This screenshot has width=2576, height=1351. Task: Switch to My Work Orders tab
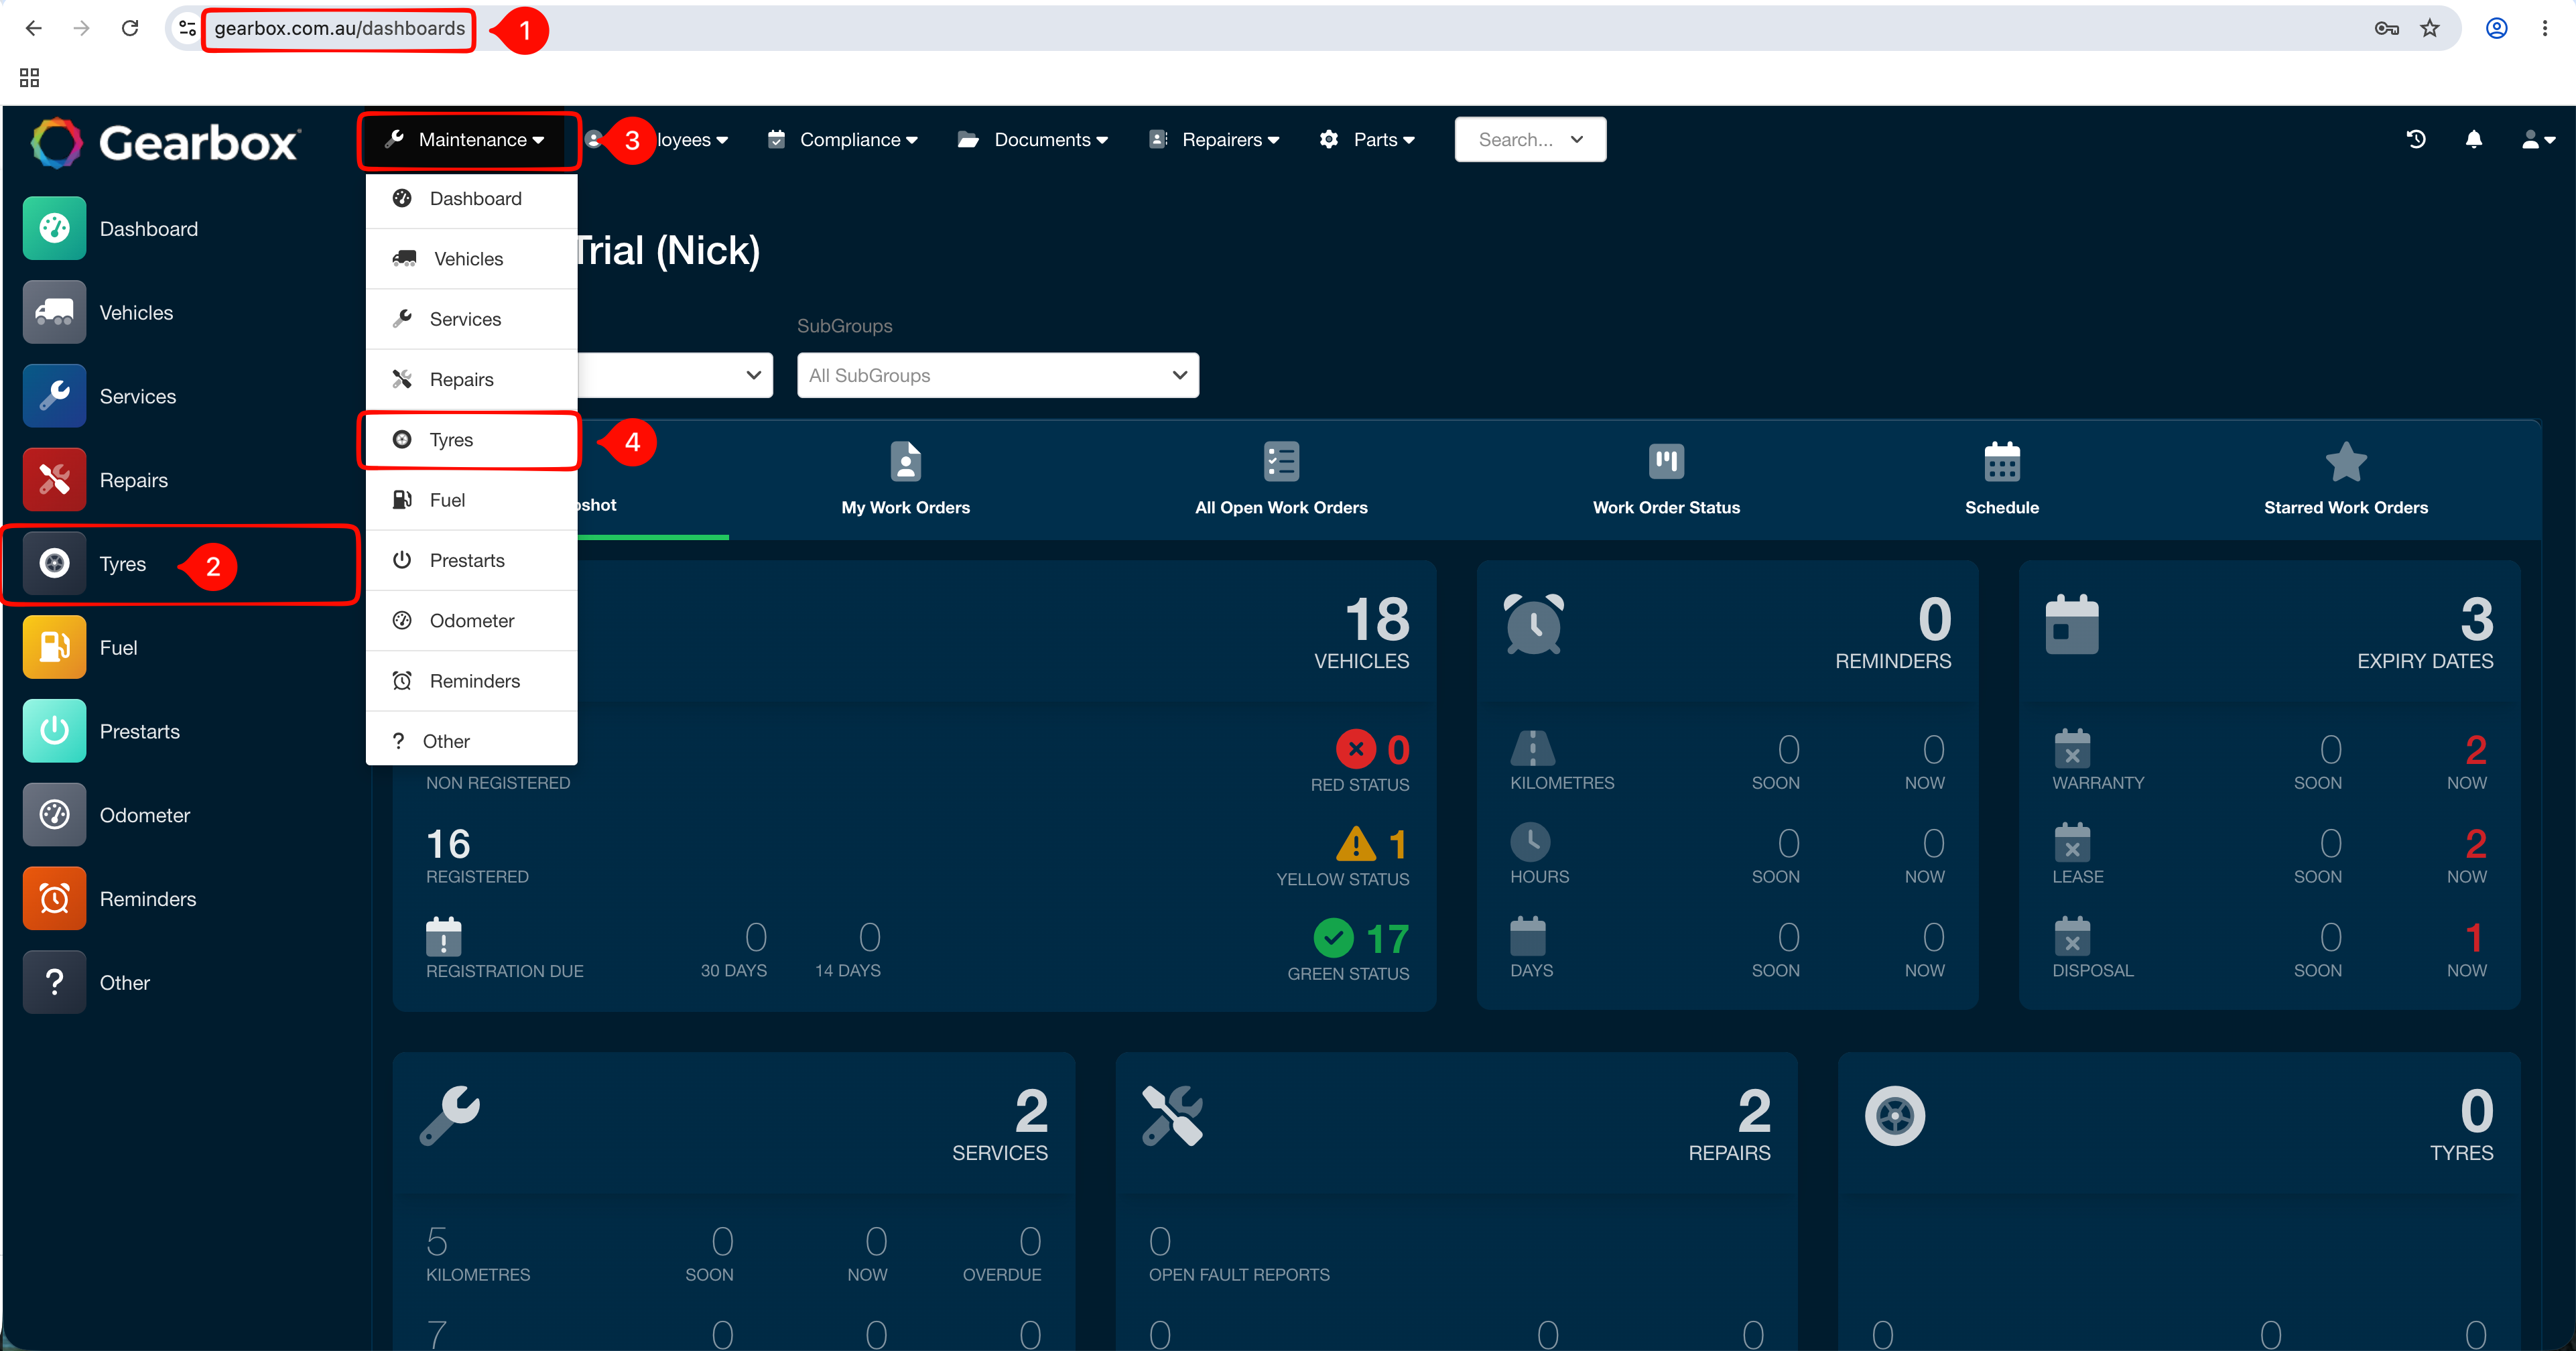(905, 479)
